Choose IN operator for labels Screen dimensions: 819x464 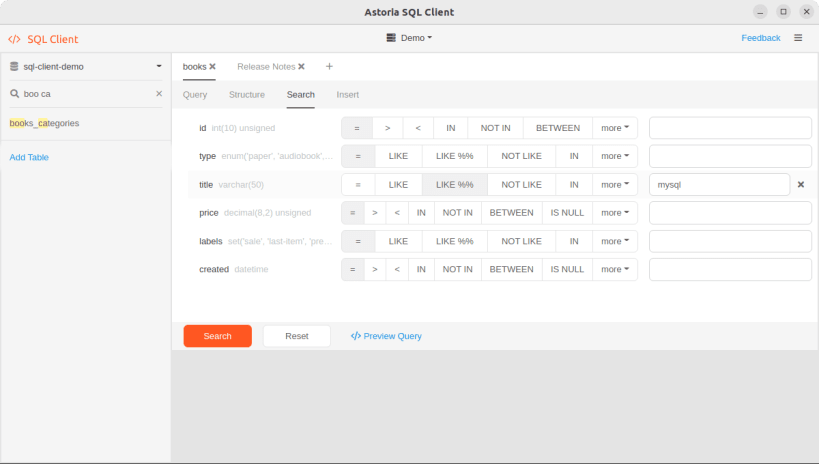[574, 241]
